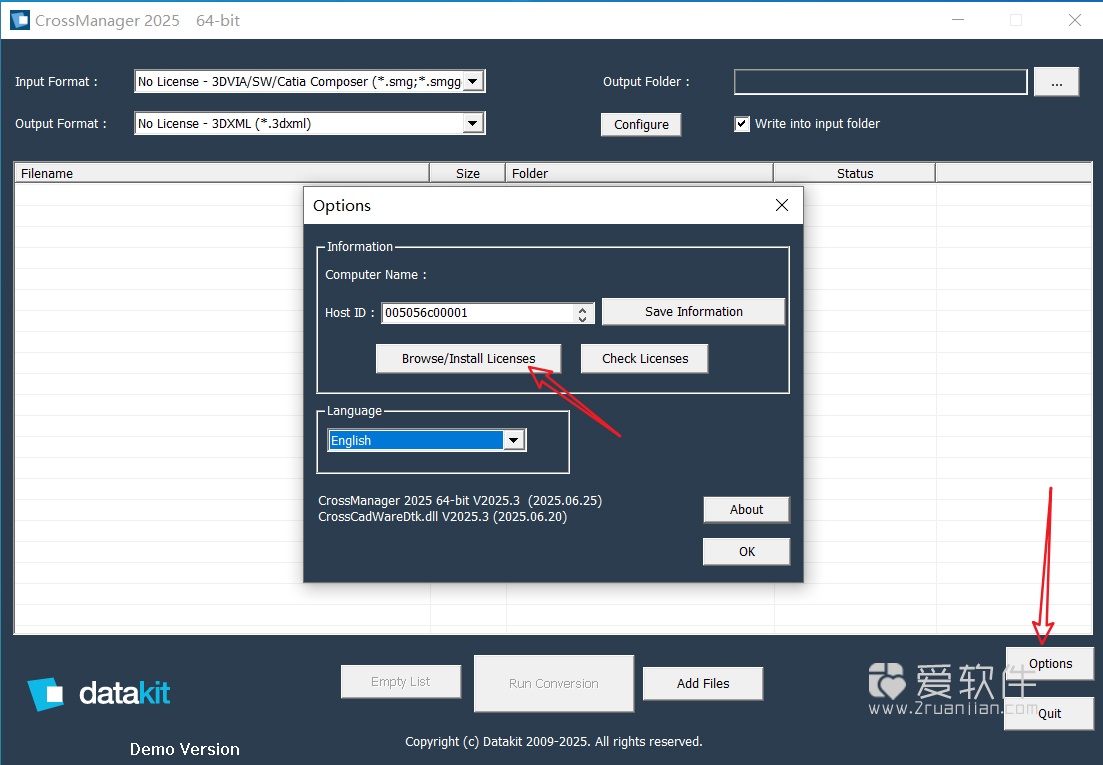Click inside the Host ID input field

470,312
